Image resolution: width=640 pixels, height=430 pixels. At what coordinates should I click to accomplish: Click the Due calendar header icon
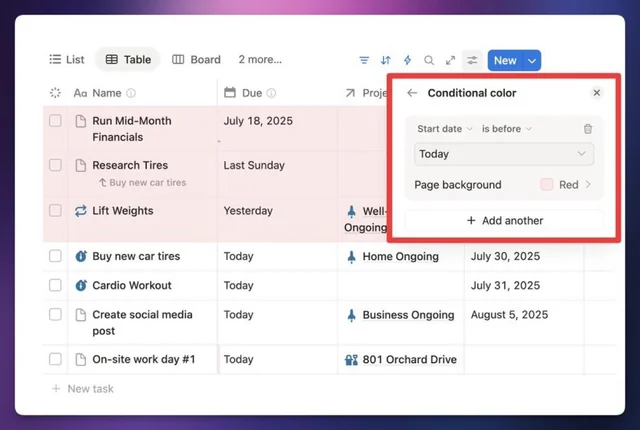coord(230,93)
